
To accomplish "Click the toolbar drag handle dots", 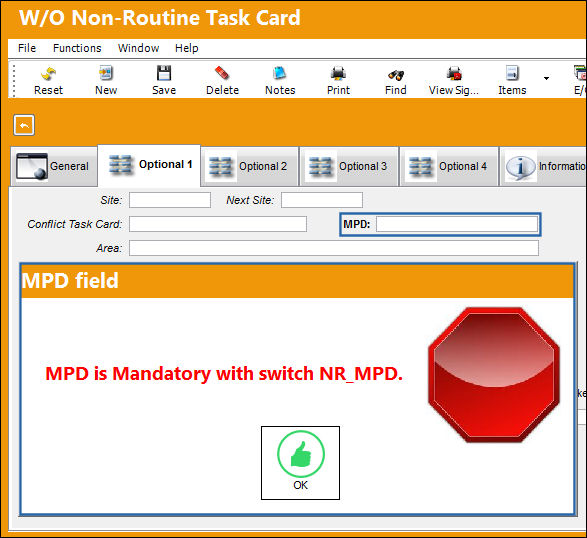I will 14,80.
